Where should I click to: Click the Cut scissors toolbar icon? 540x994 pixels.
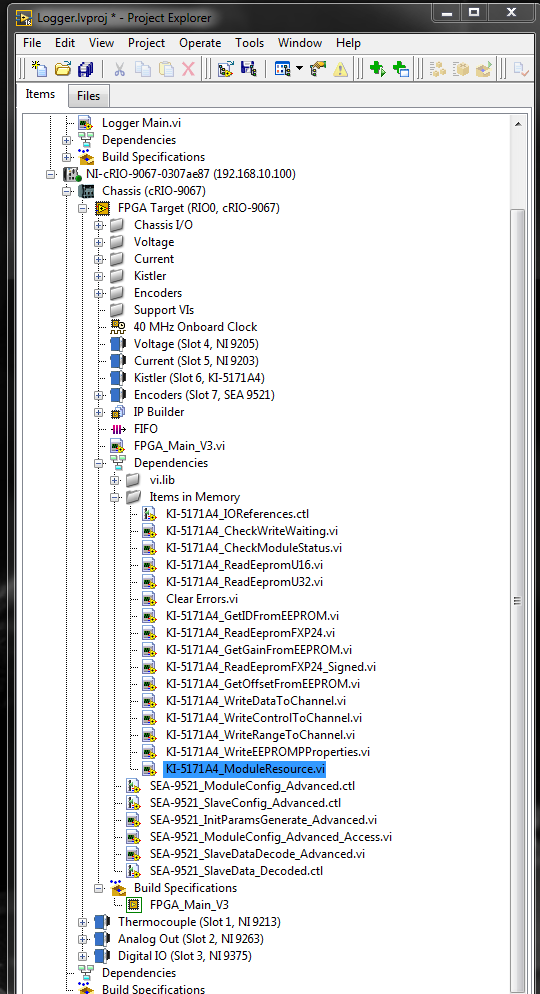click(x=120, y=69)
